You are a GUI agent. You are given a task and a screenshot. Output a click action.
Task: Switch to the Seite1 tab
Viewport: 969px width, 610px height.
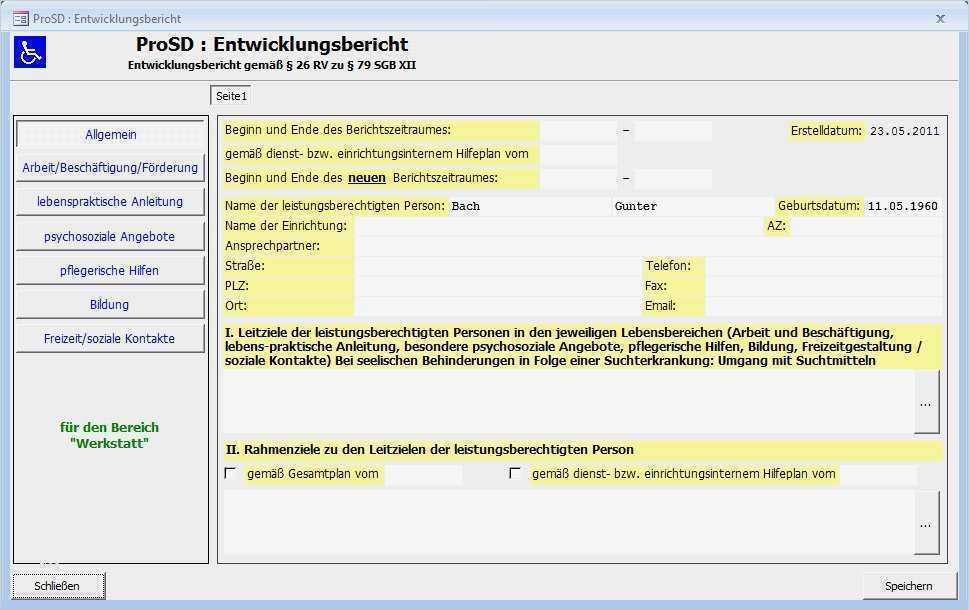click(231, 96)
